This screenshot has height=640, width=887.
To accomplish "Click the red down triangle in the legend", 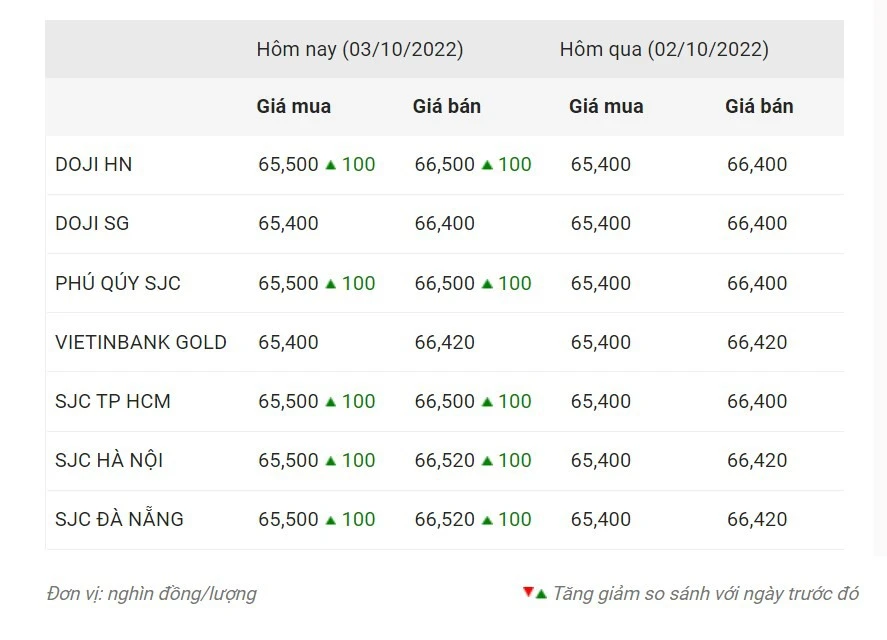I will (528, 592).
